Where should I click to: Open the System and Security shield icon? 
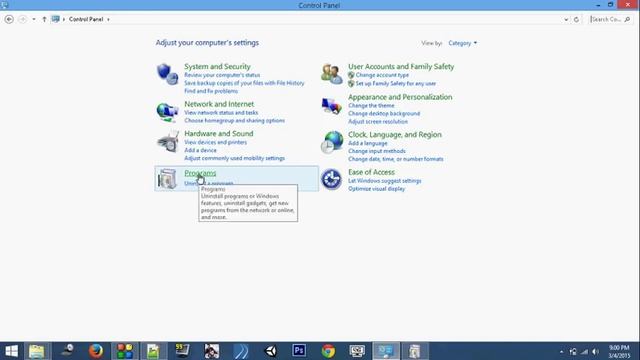point(167,74)
